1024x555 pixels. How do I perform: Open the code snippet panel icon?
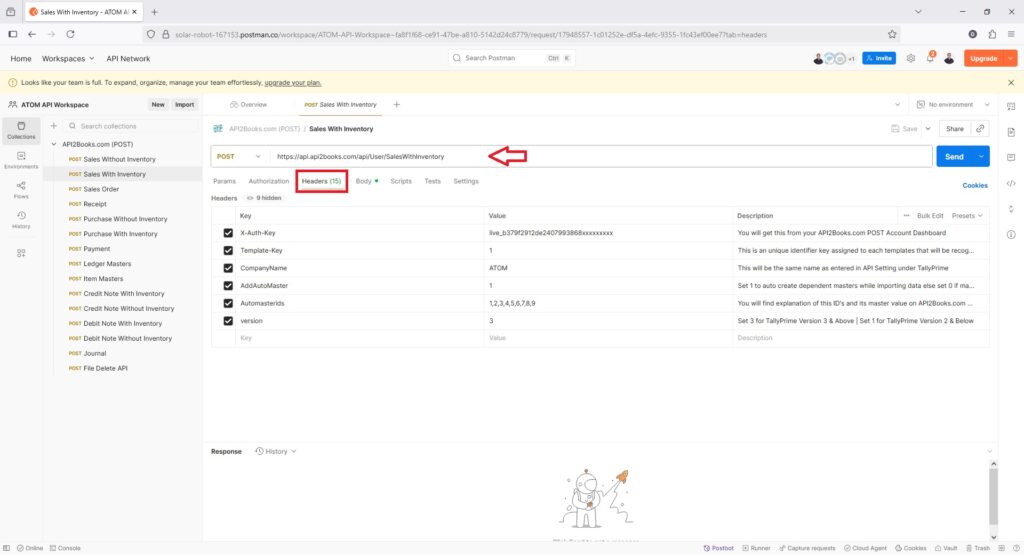(1011, 183)
